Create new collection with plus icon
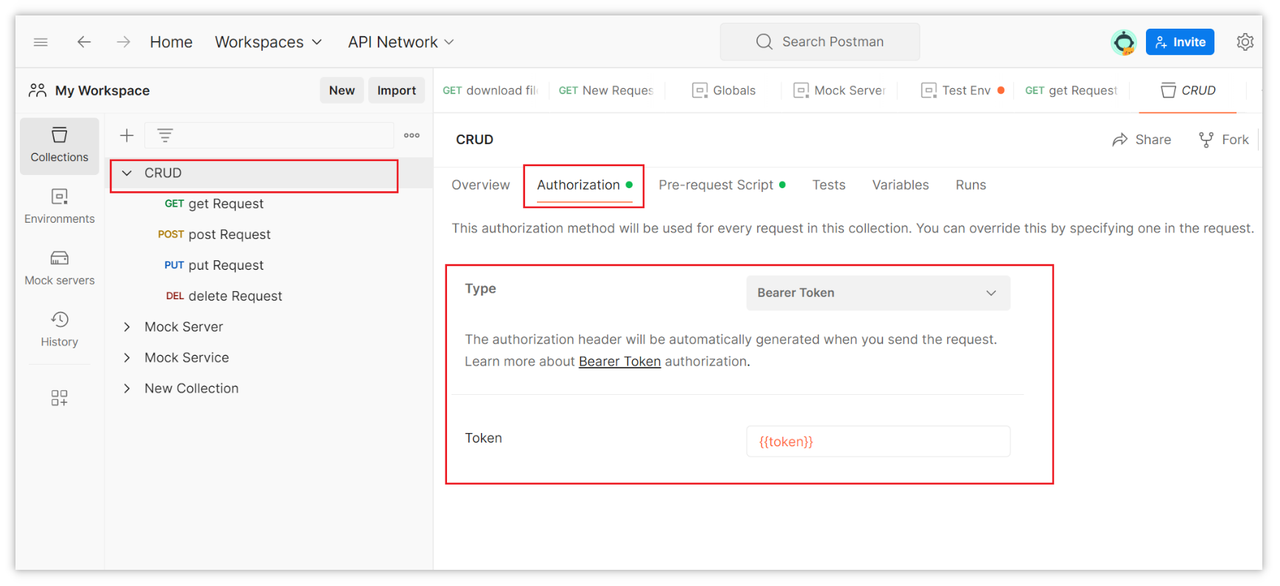The image size is (1280, 586). pyautogui.click(x=127, y=136)
